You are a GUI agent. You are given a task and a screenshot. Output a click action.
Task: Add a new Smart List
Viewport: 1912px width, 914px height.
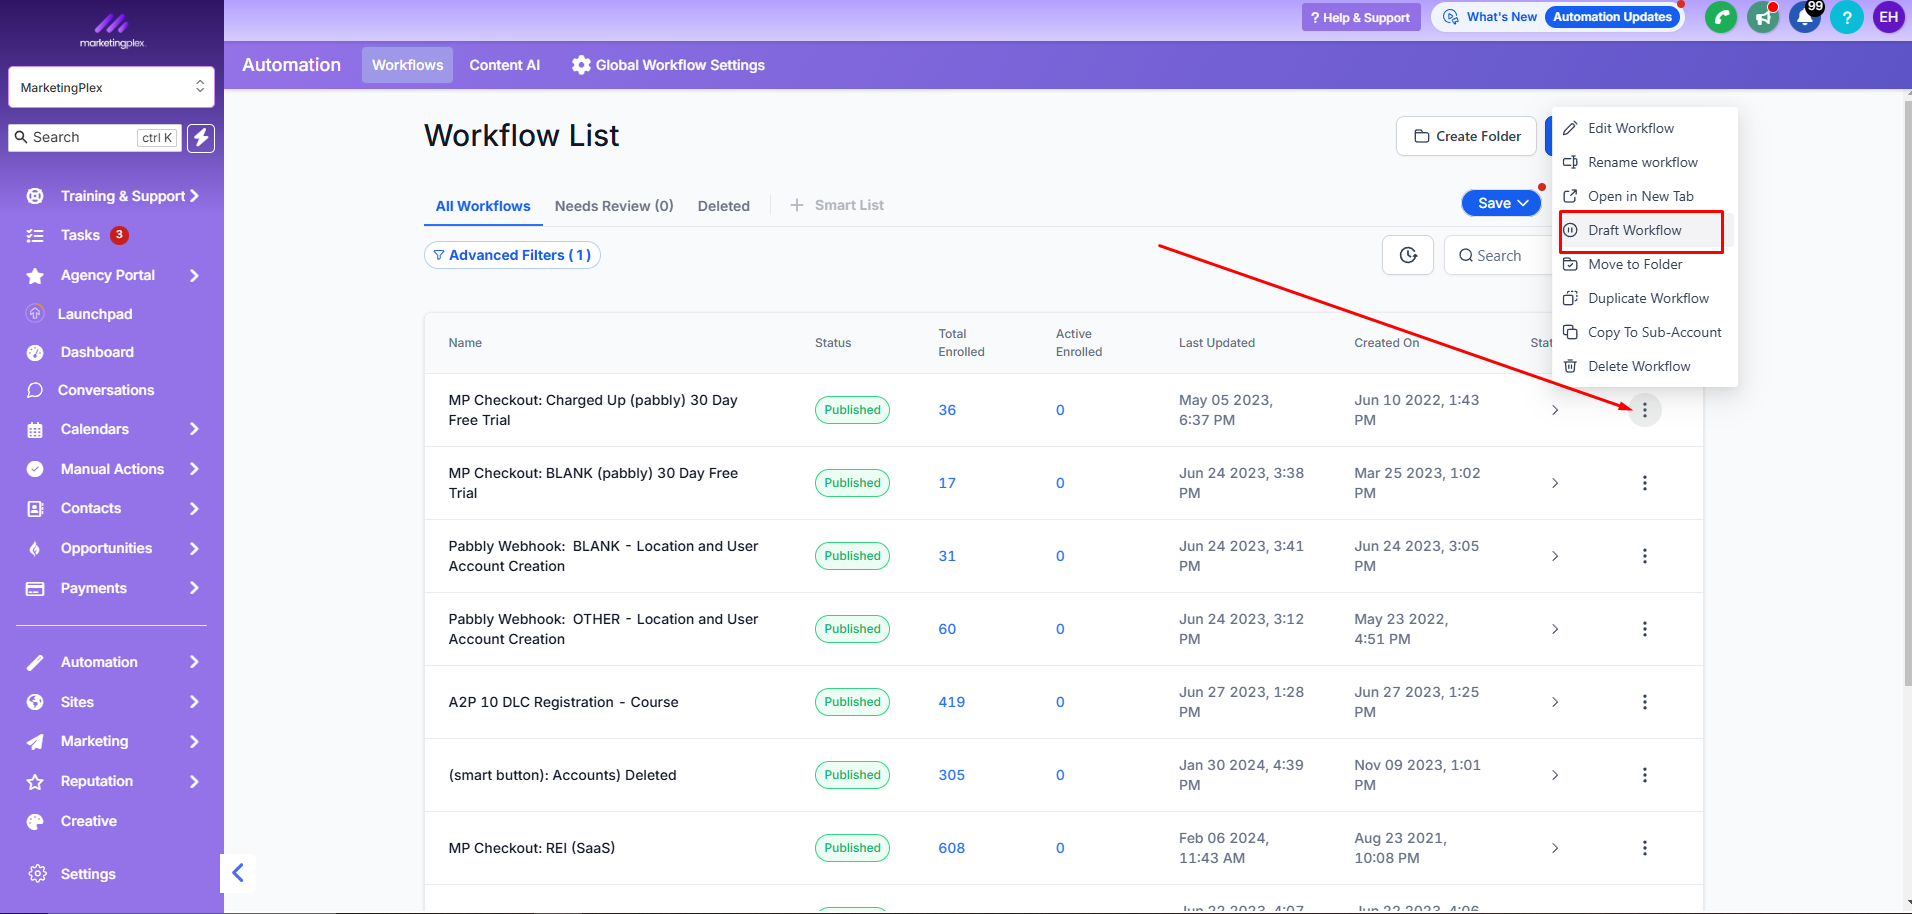click(837, 205)
